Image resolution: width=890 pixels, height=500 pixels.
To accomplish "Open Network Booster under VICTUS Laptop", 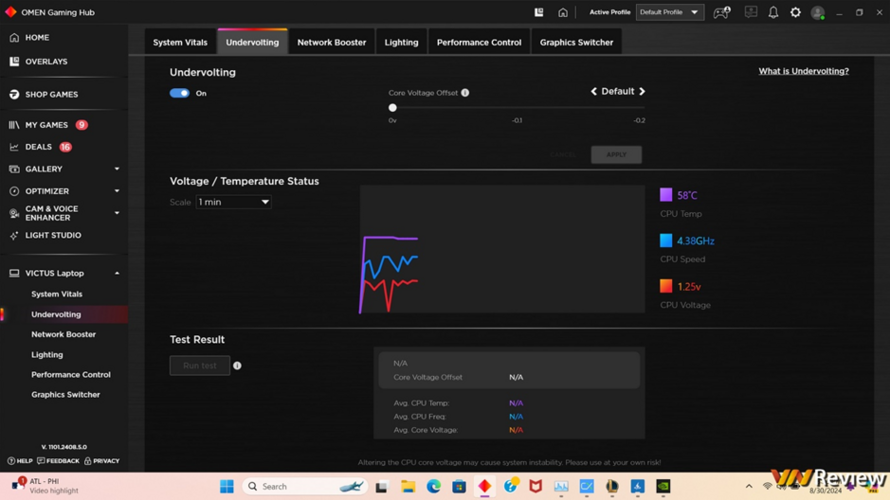I will click(64, 334).
